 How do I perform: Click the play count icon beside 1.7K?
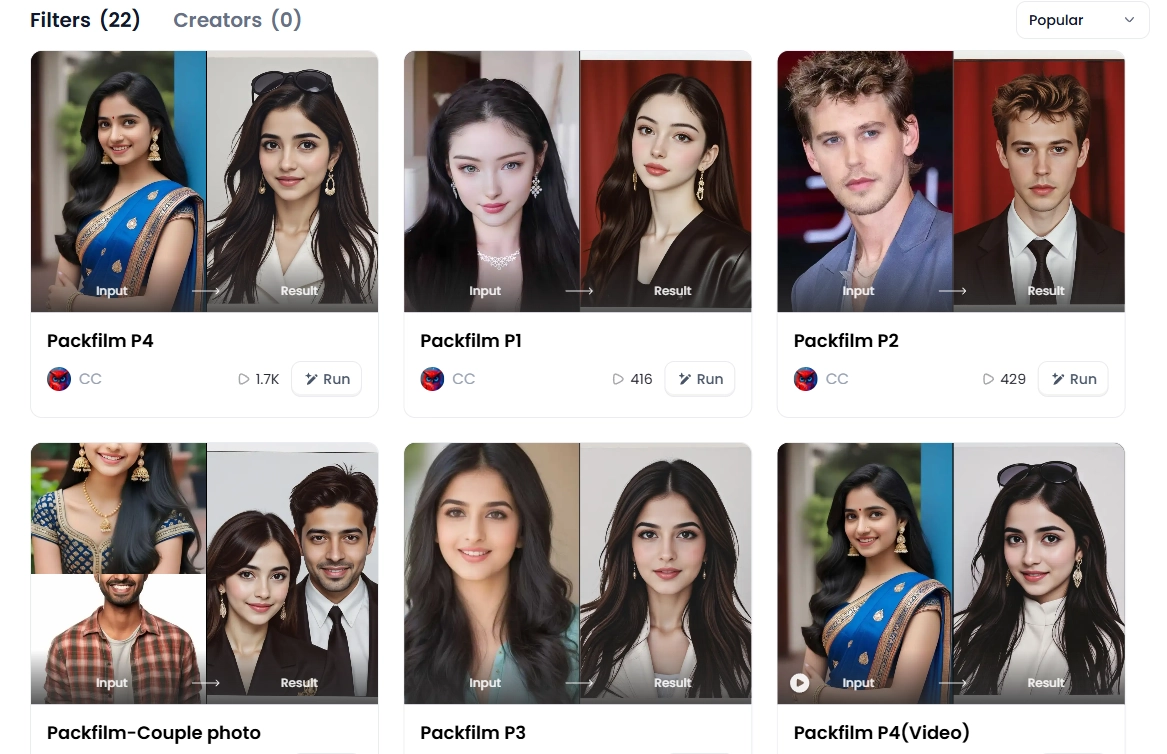(243, 379)
